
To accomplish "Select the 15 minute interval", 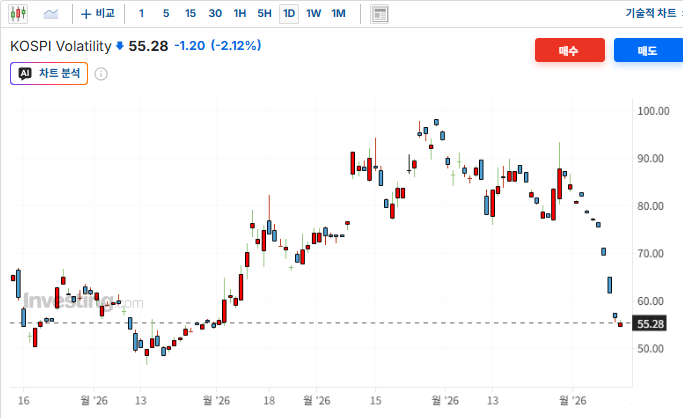I will [x=190, y=13].
